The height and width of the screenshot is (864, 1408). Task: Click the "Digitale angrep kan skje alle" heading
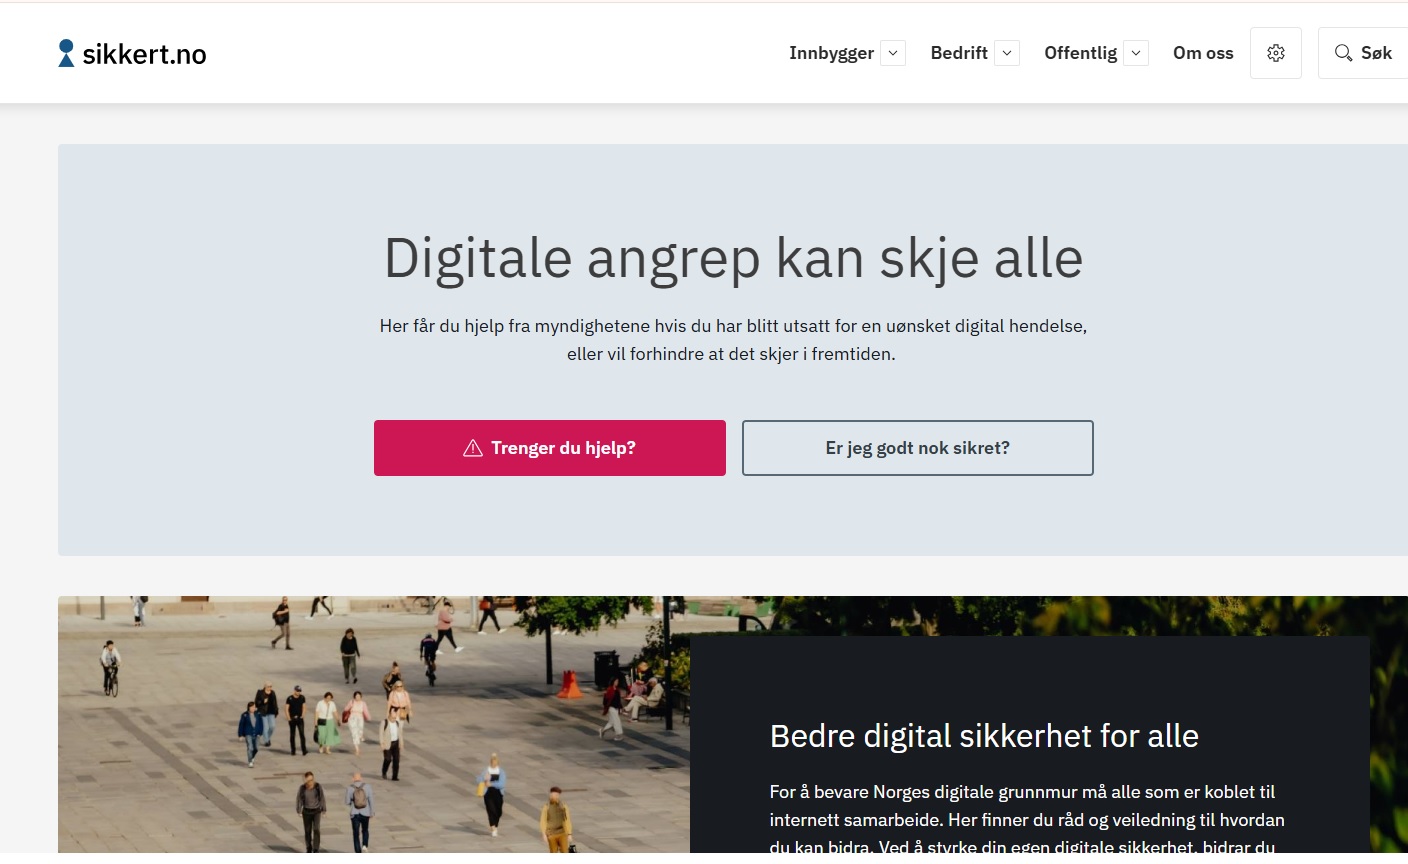click(x=733, y=258)
